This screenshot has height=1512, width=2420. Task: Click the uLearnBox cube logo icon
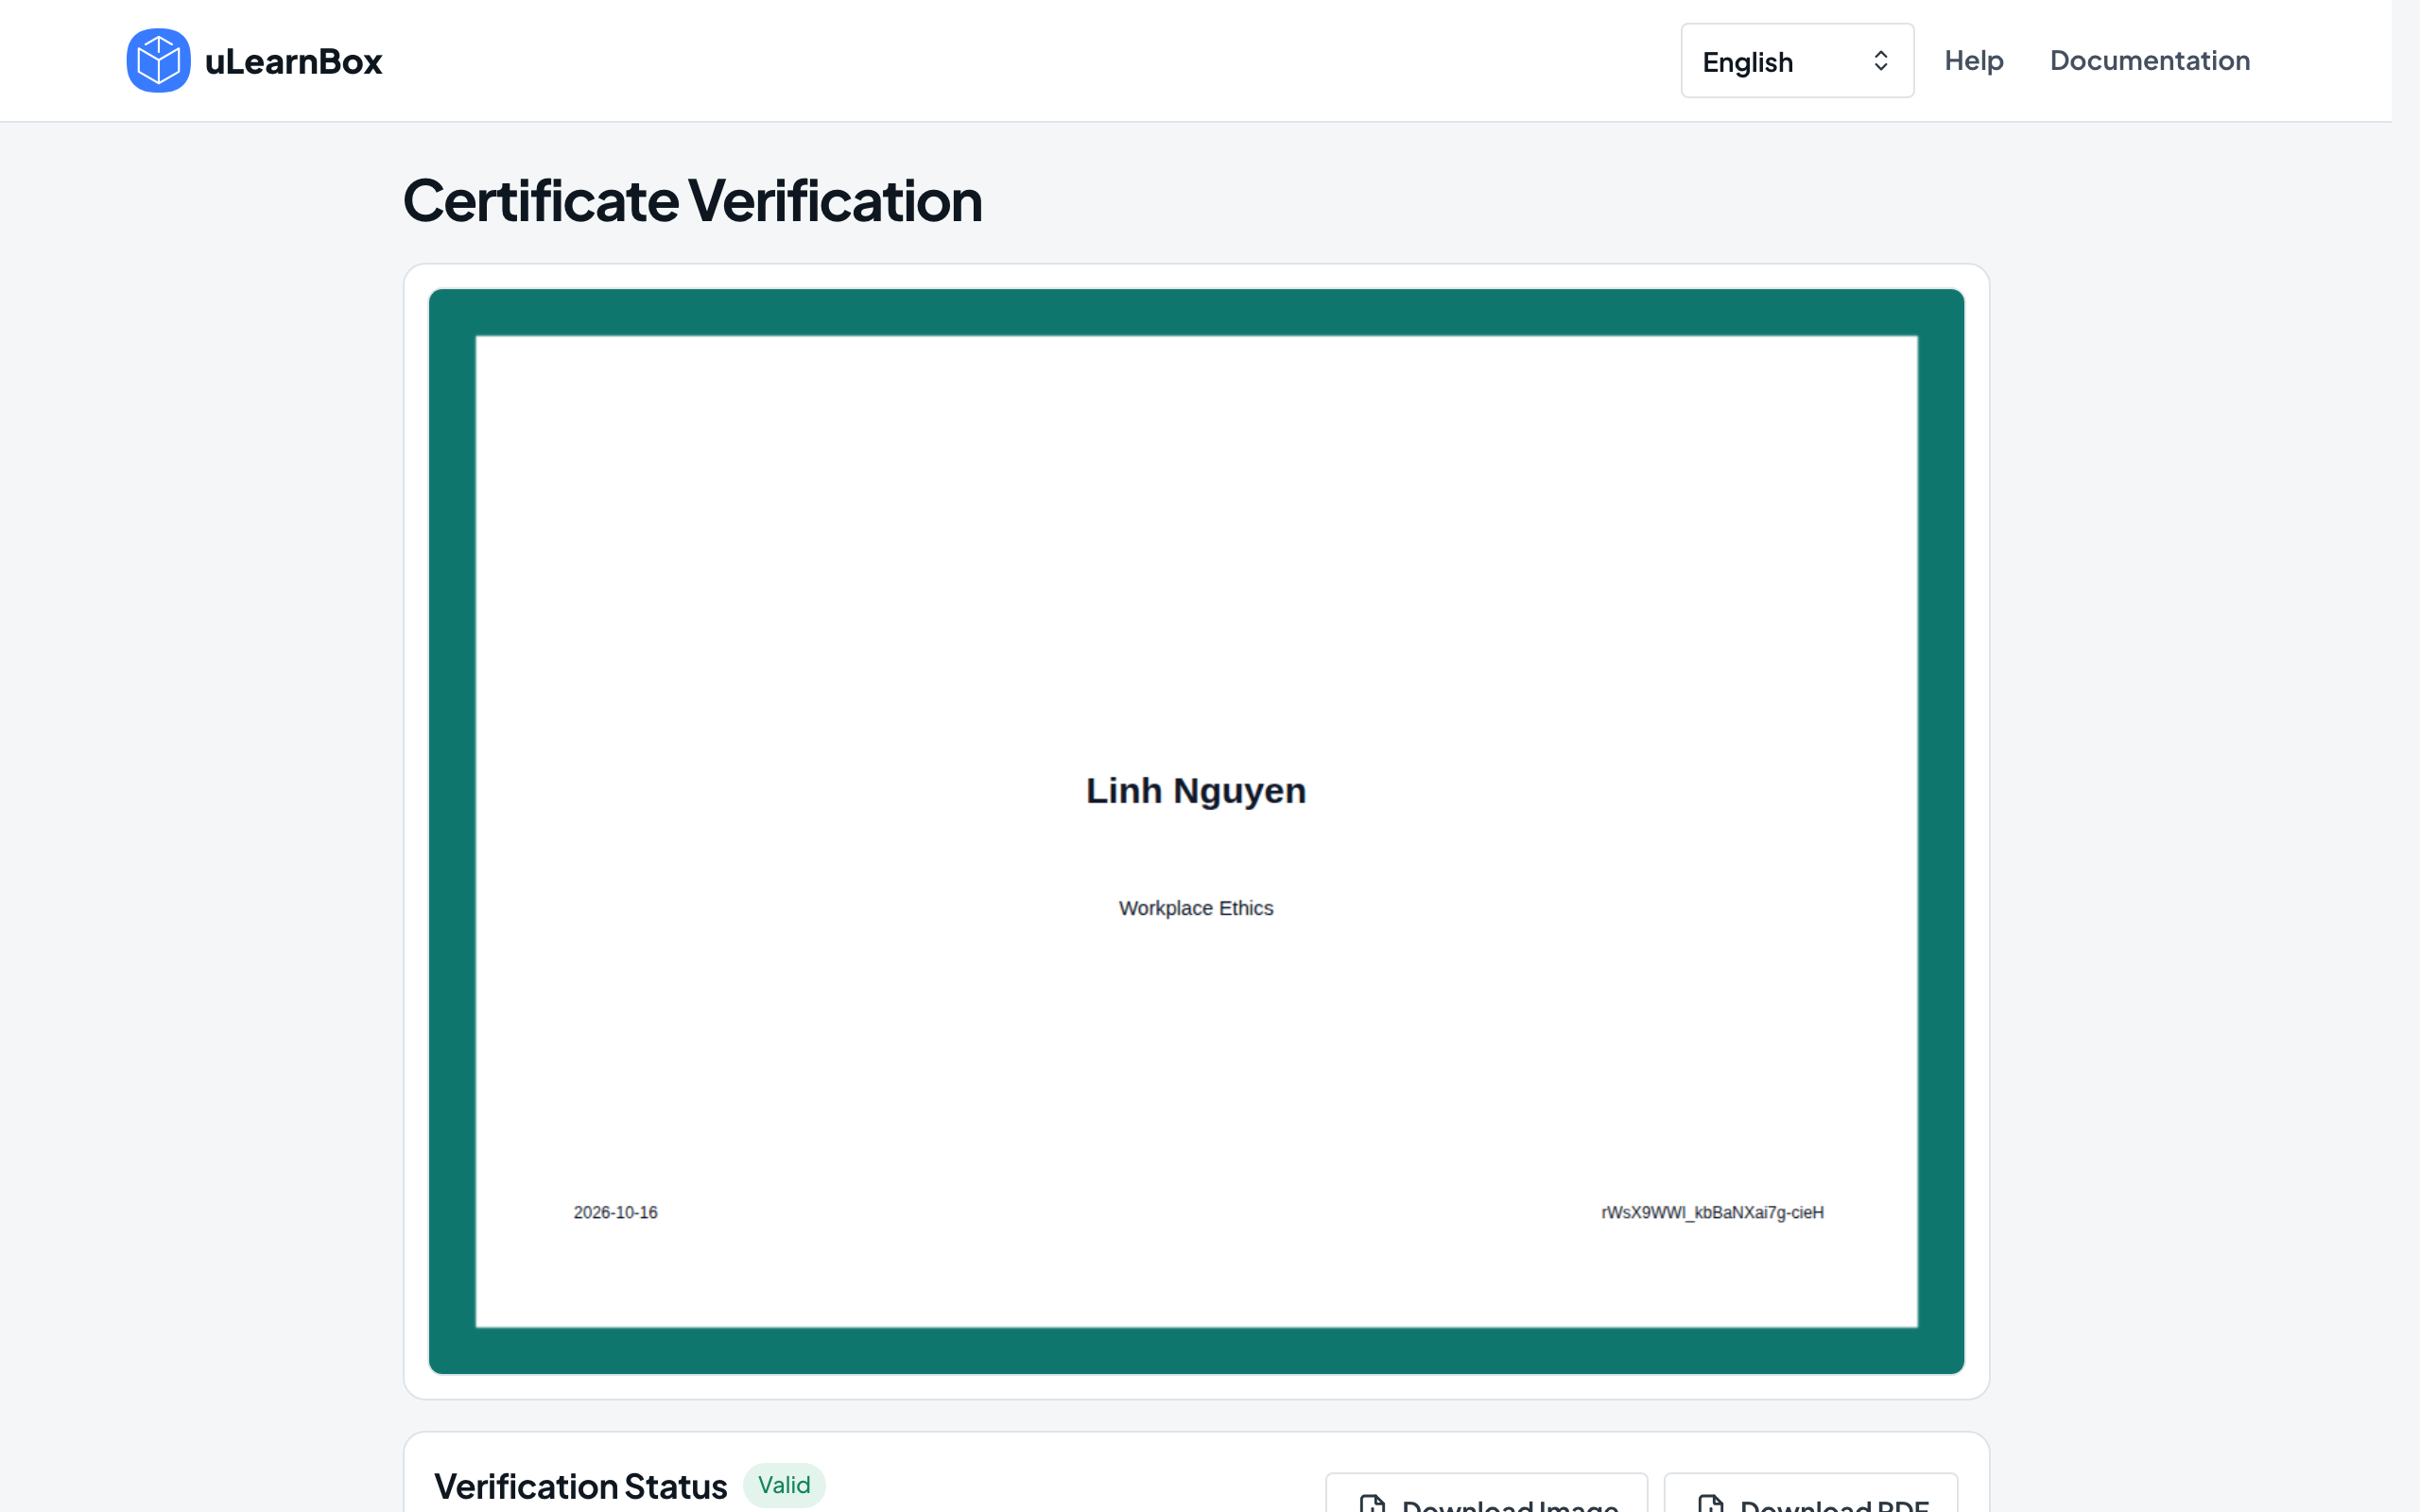[x=158, y=61]
